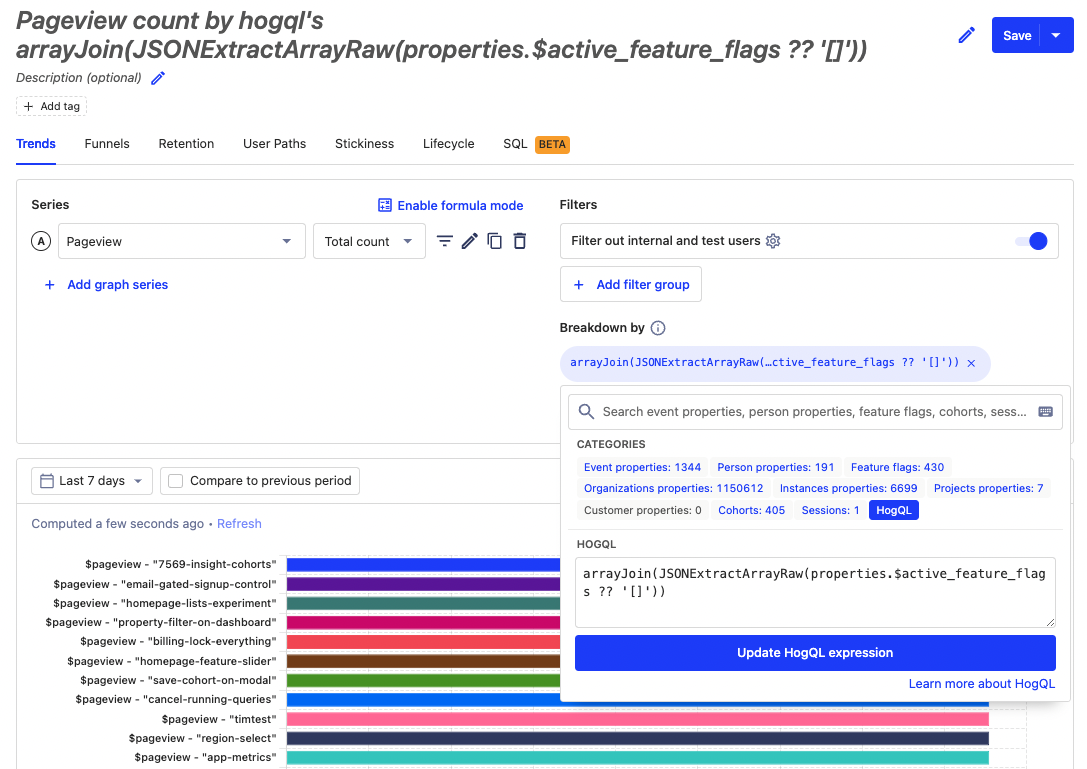The height and width of the screenshot is (769, 1087).
Task: Click into HogQL expression textarea
Action: (x=815, y=592)
